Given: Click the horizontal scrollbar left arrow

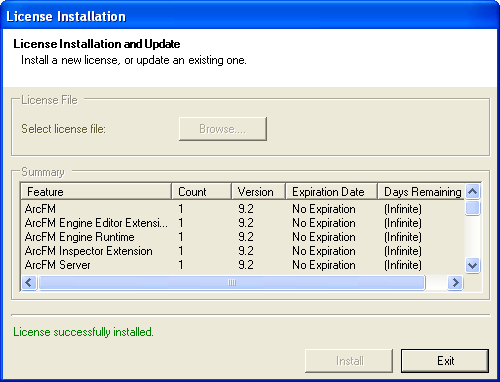Looking at the screenshot, I should point(29,283).
